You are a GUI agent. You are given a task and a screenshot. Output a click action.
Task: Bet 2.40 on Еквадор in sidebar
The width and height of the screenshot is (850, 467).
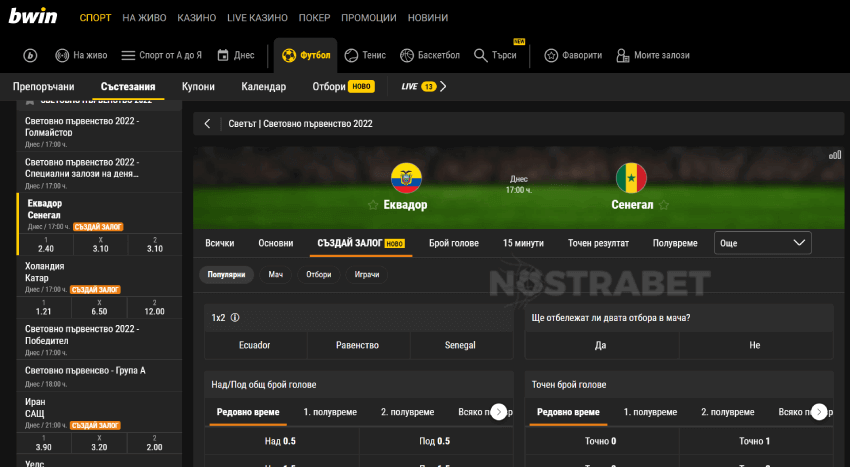(x=46, y=245)
